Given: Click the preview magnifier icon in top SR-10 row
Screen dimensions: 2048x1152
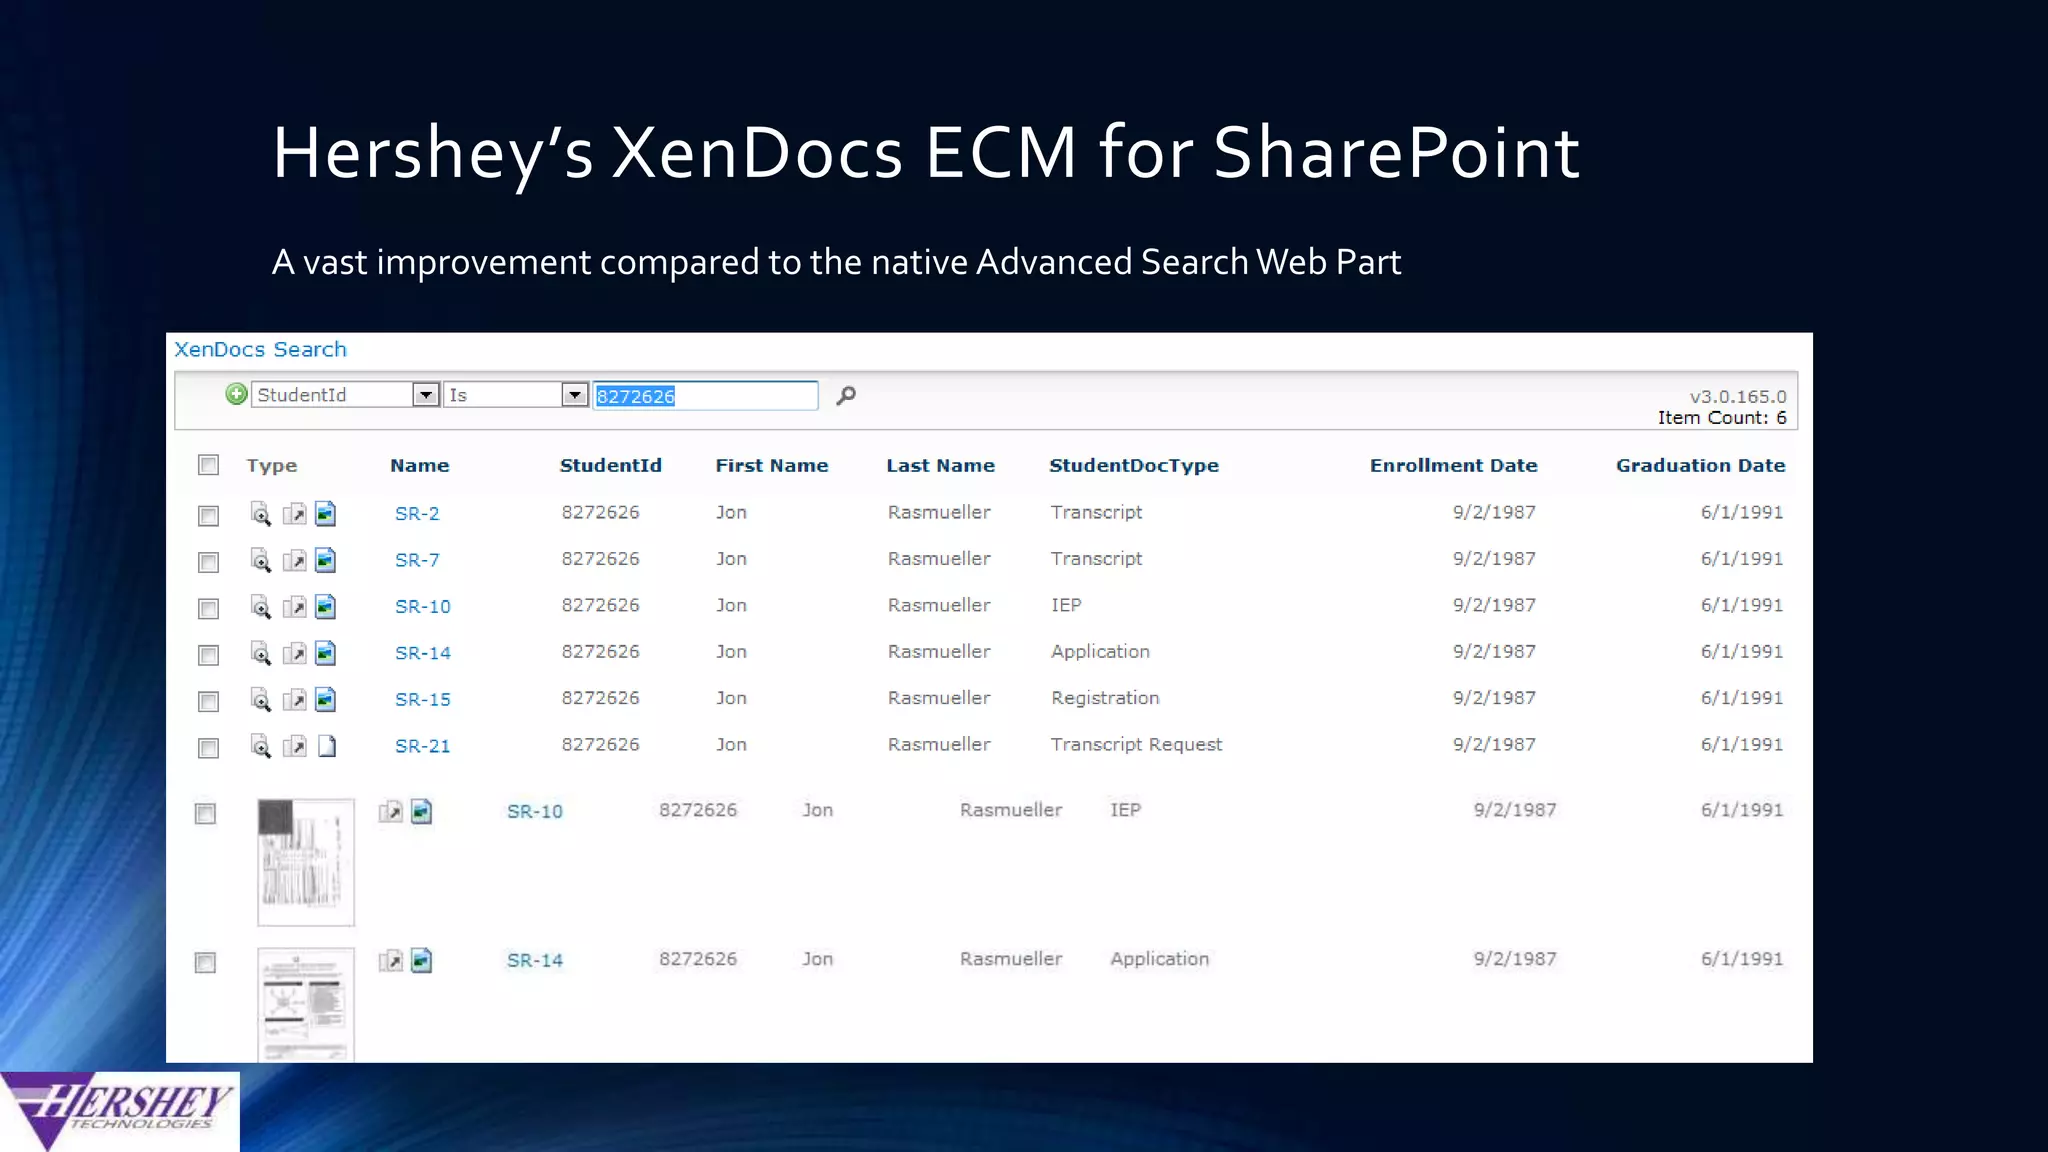Looking at the screenshot, I should tap(261, 607).
